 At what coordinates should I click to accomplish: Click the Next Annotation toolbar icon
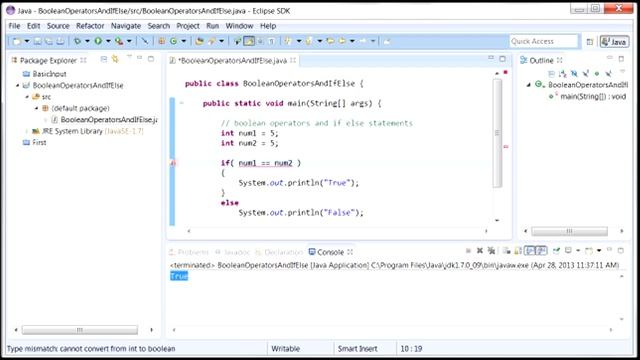coord(288,41)
